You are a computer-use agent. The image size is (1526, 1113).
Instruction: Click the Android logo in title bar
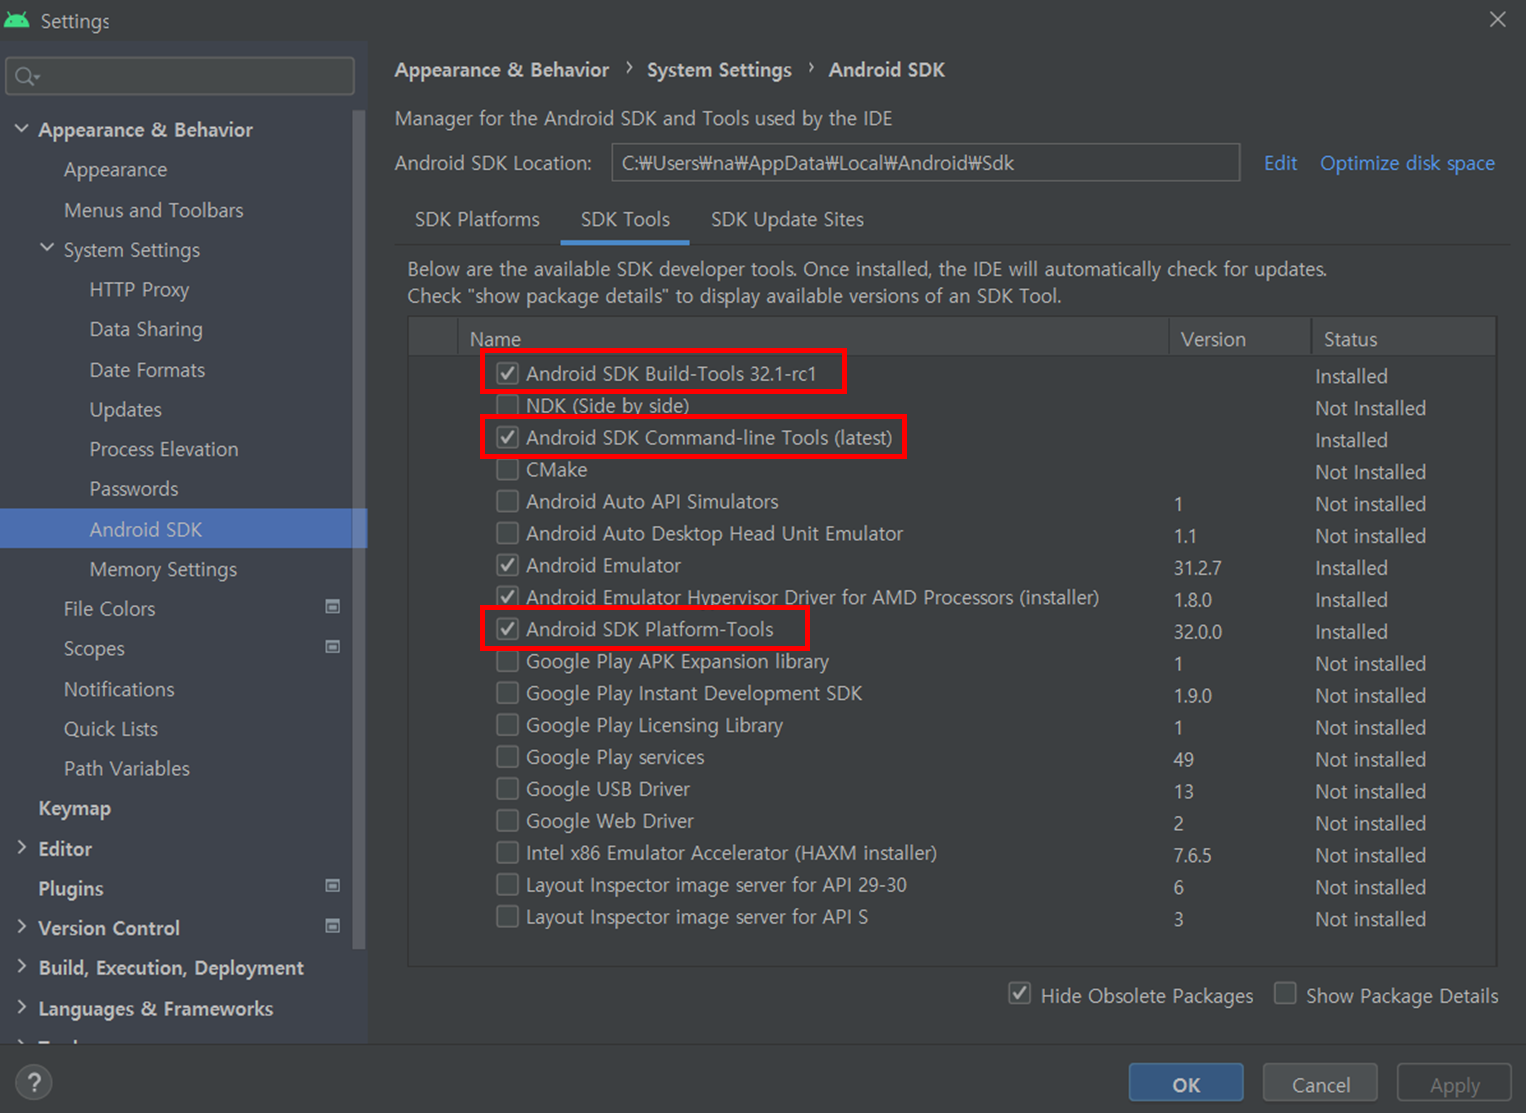(17, 20)
